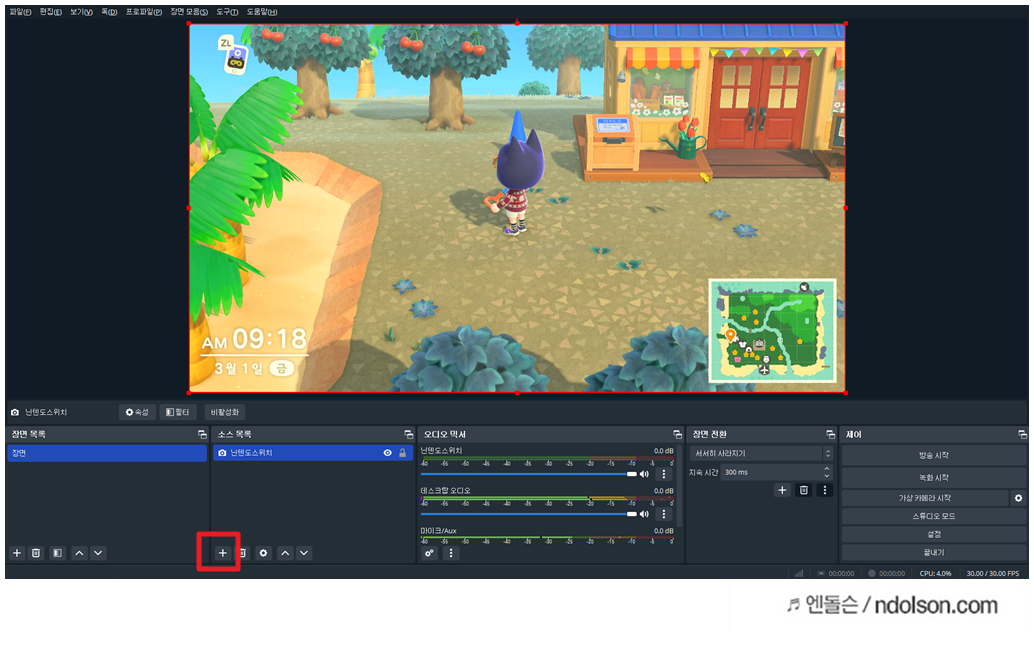Image resolution: width=1034 pixels, height=667 pixels.
Task: Click the recording timer status indicator
Action: (x=886, y=573)
